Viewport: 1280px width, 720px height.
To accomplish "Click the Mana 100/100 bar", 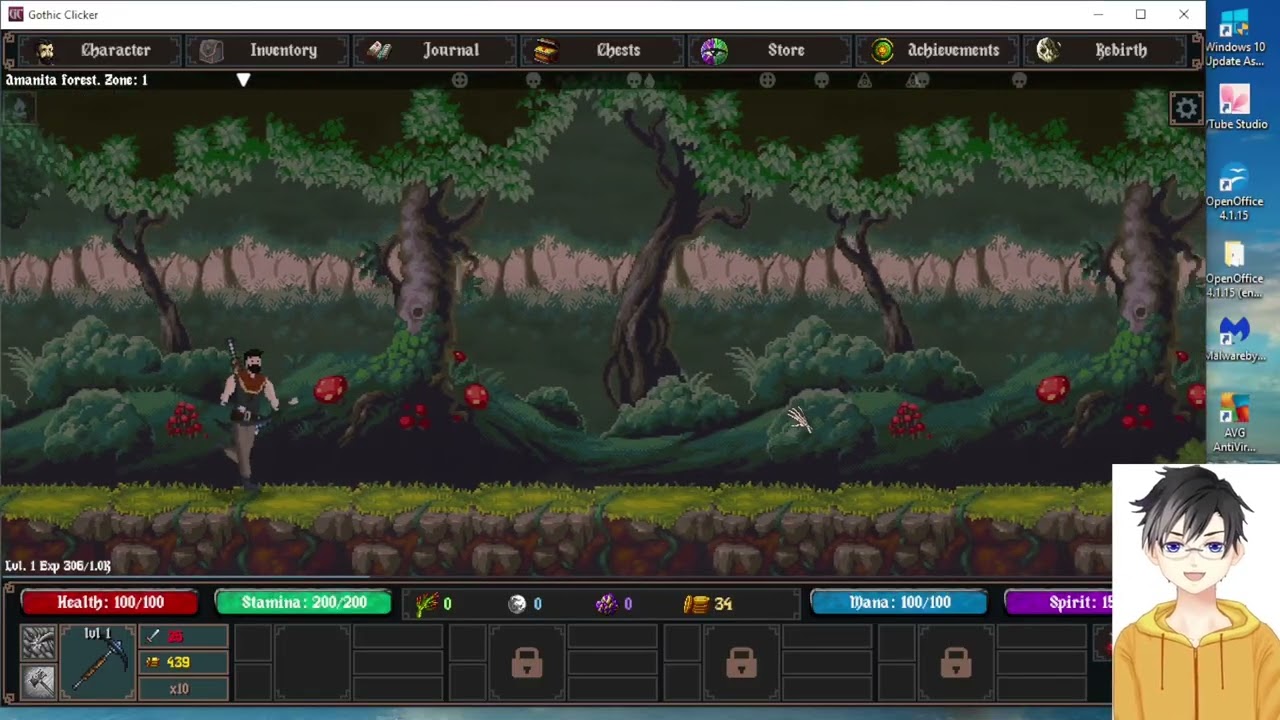I will click(x=899, y=602).
